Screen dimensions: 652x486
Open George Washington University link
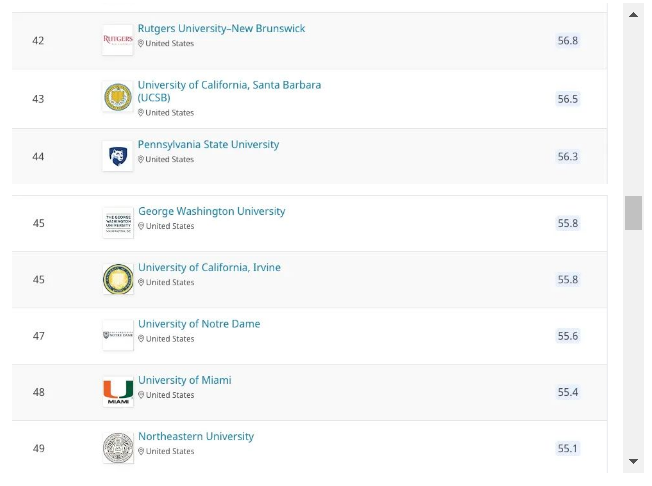click(212, 211)
